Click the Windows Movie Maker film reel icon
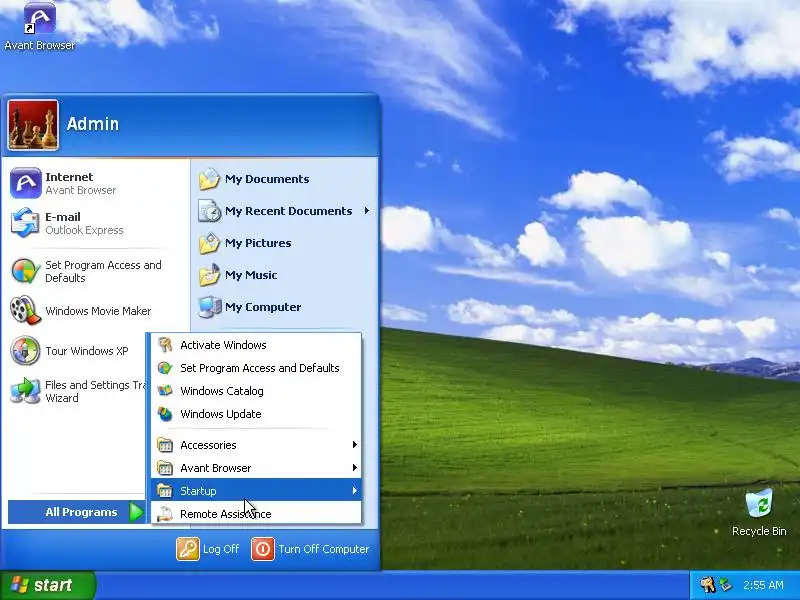 pyautogui.click(x=26, y=310)
